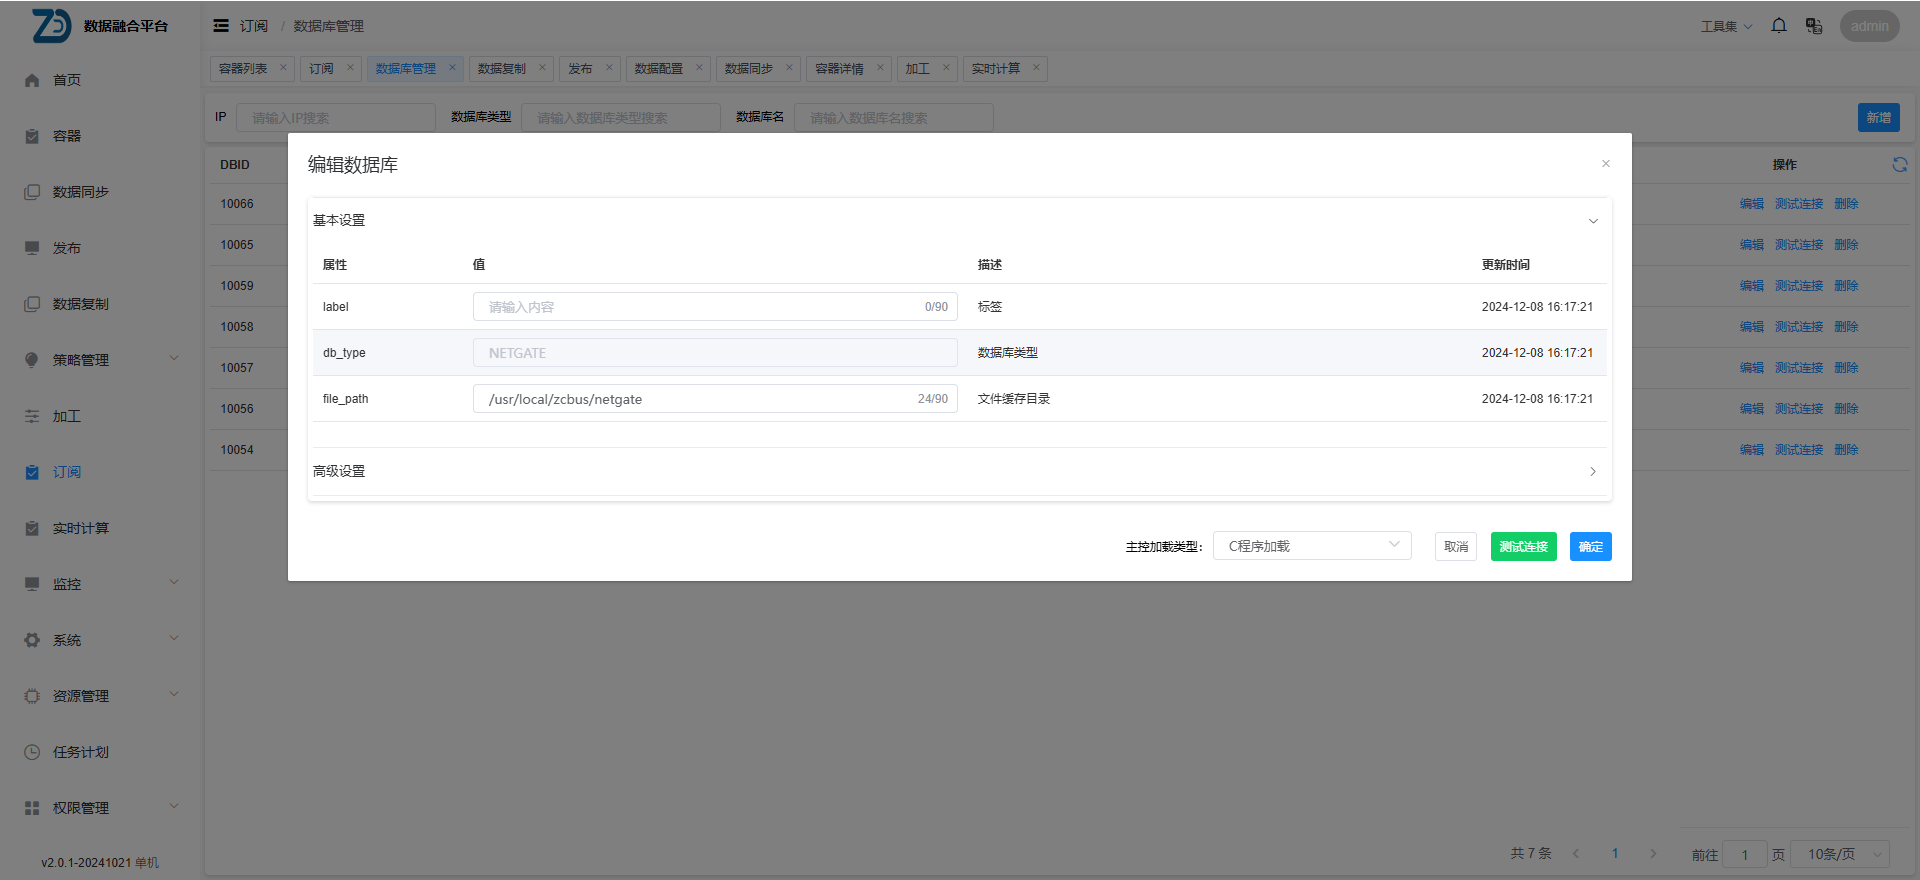The height and width of the screenshot is (880, 1920).
Task: Open the 主控加载类型 dropdown
Action: (1311, 546)
